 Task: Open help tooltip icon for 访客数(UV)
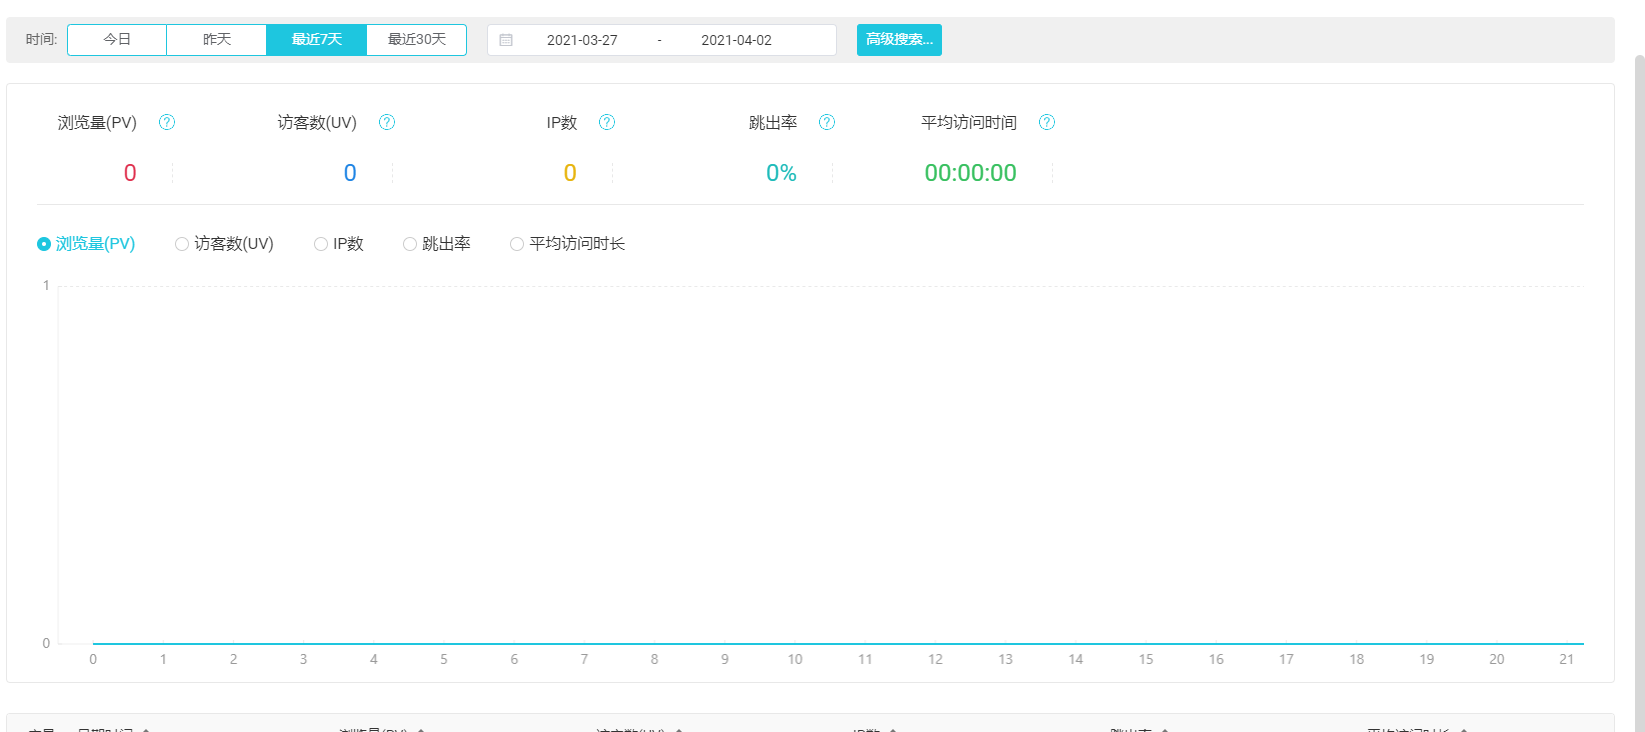click(x=387, y=122)
